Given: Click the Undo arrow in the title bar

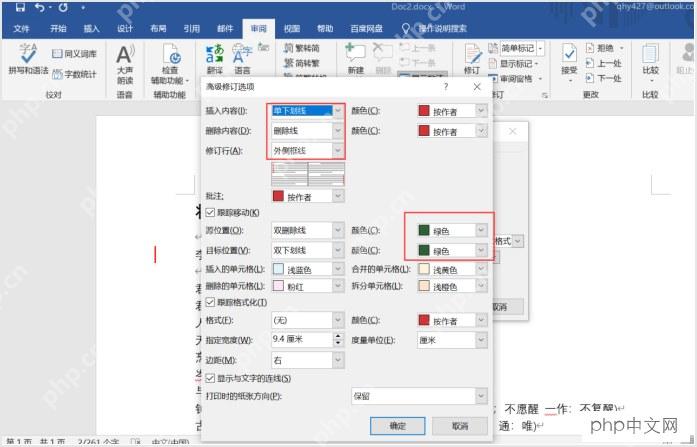Looking at the screenshot, I should pyautogui.click(x=40, y=8).
